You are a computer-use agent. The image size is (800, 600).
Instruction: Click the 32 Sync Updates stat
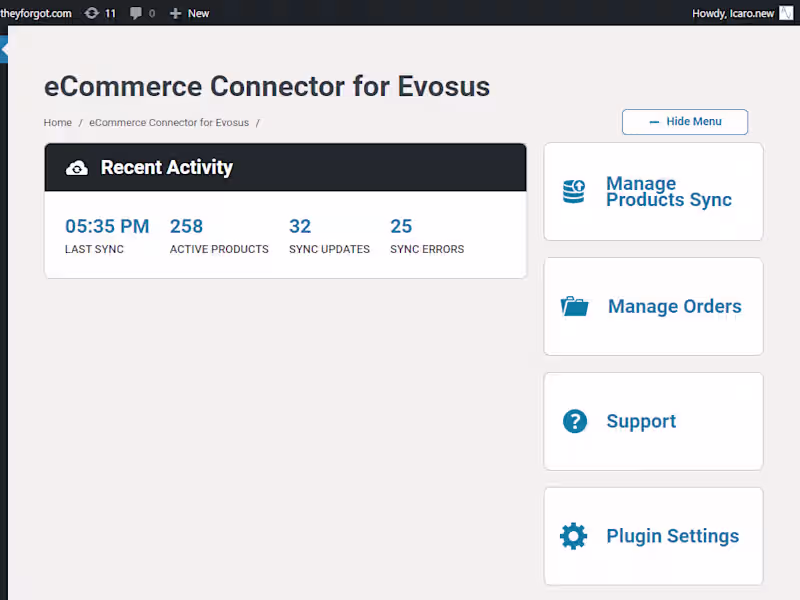(x=300, y=226)
